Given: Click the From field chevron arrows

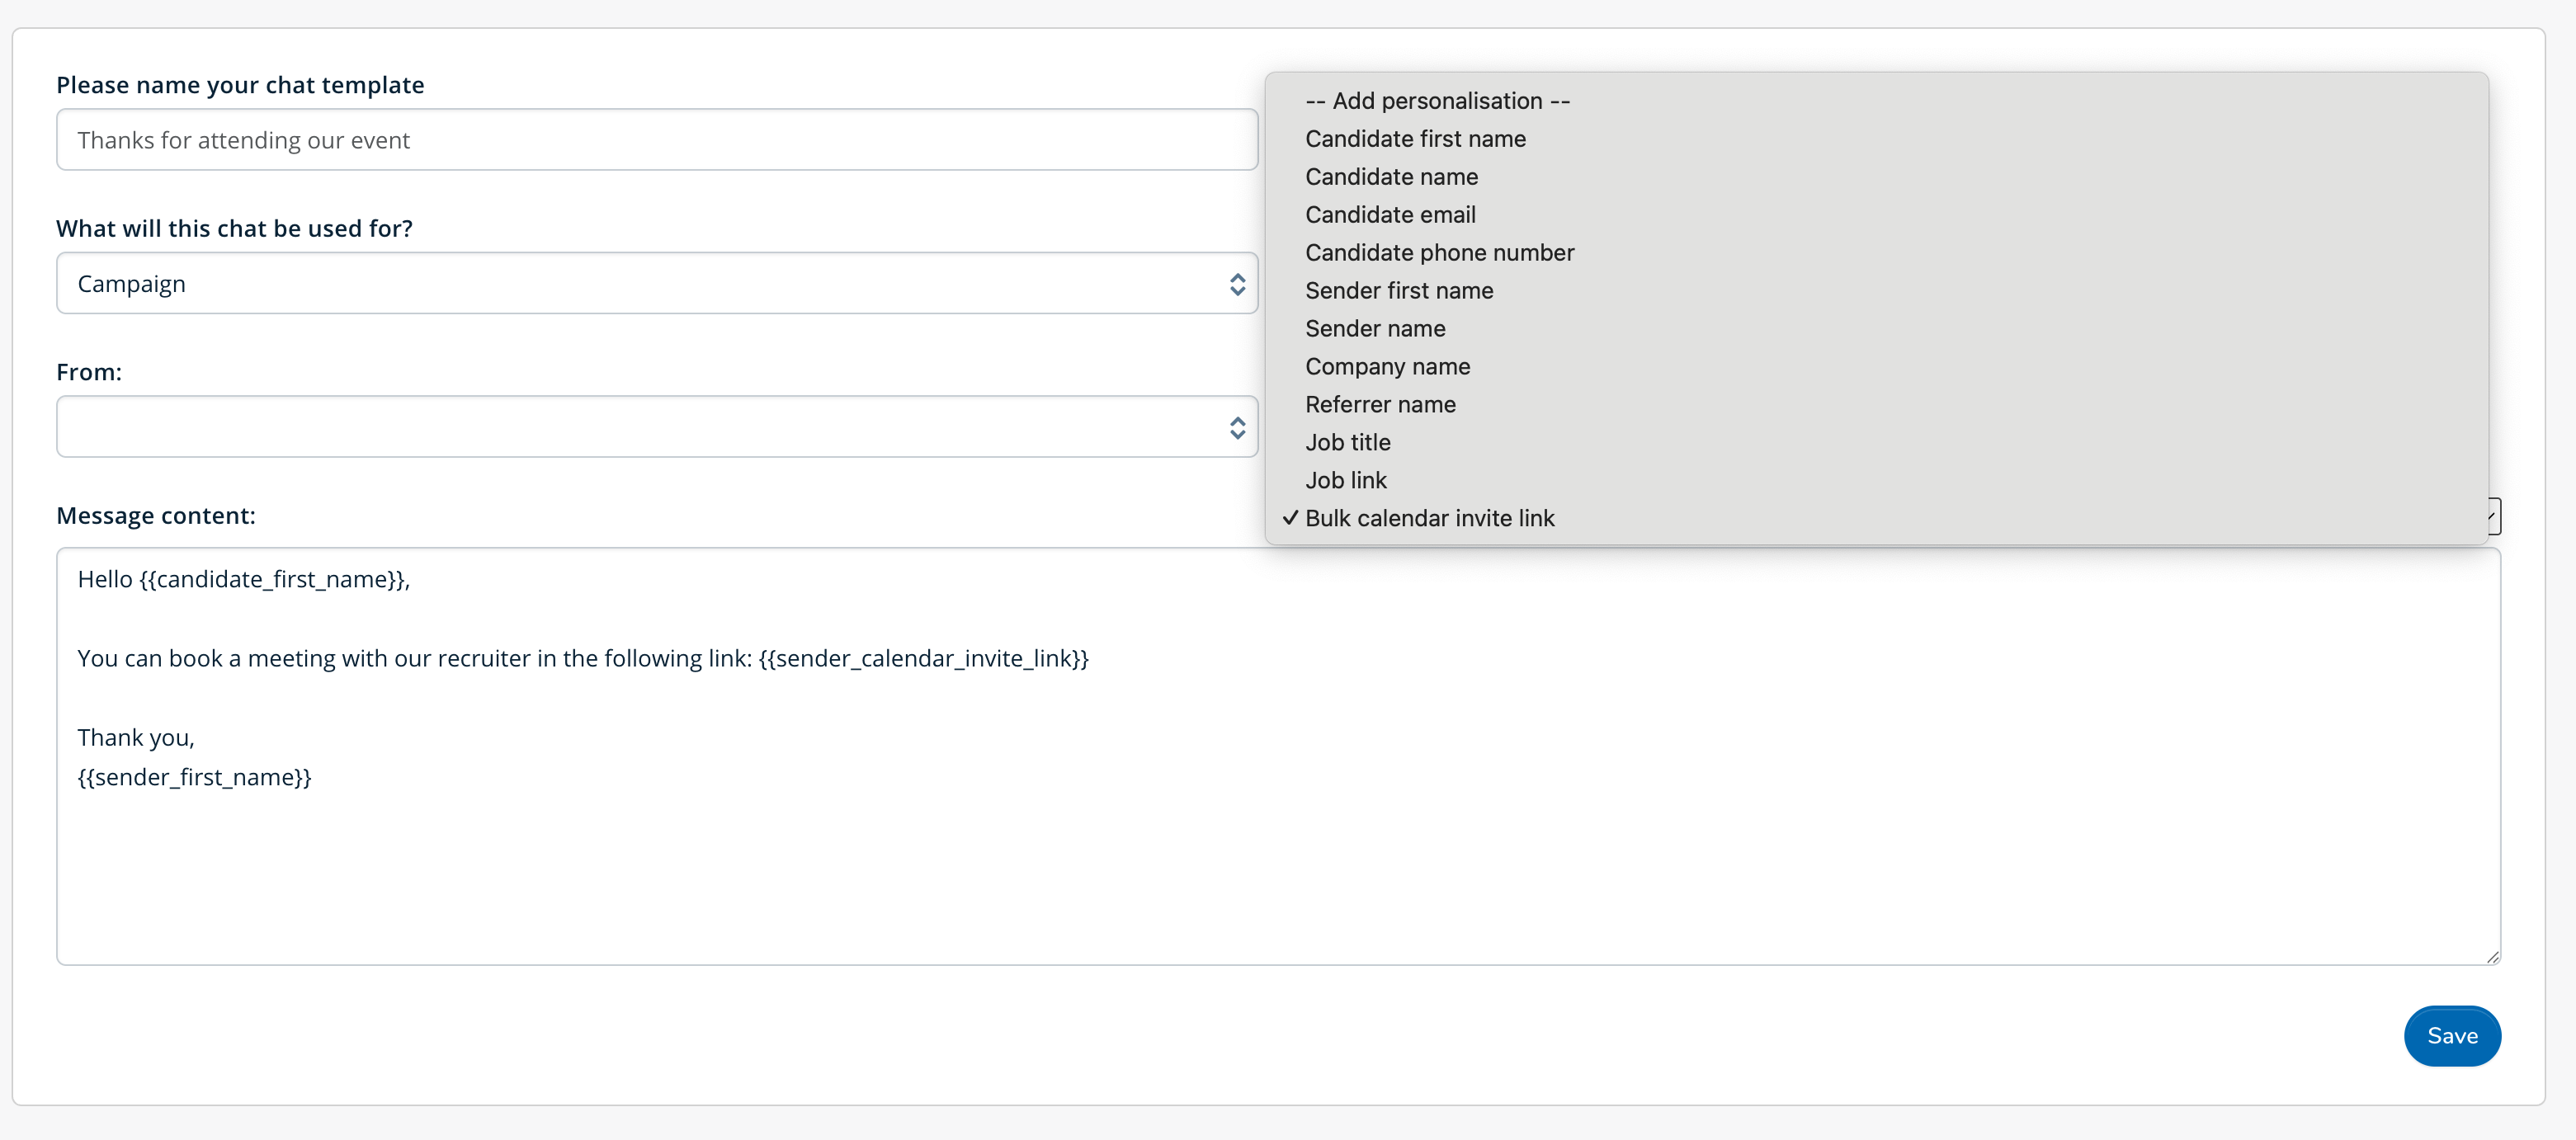Looking at the screenshot, I should 1237,428.
